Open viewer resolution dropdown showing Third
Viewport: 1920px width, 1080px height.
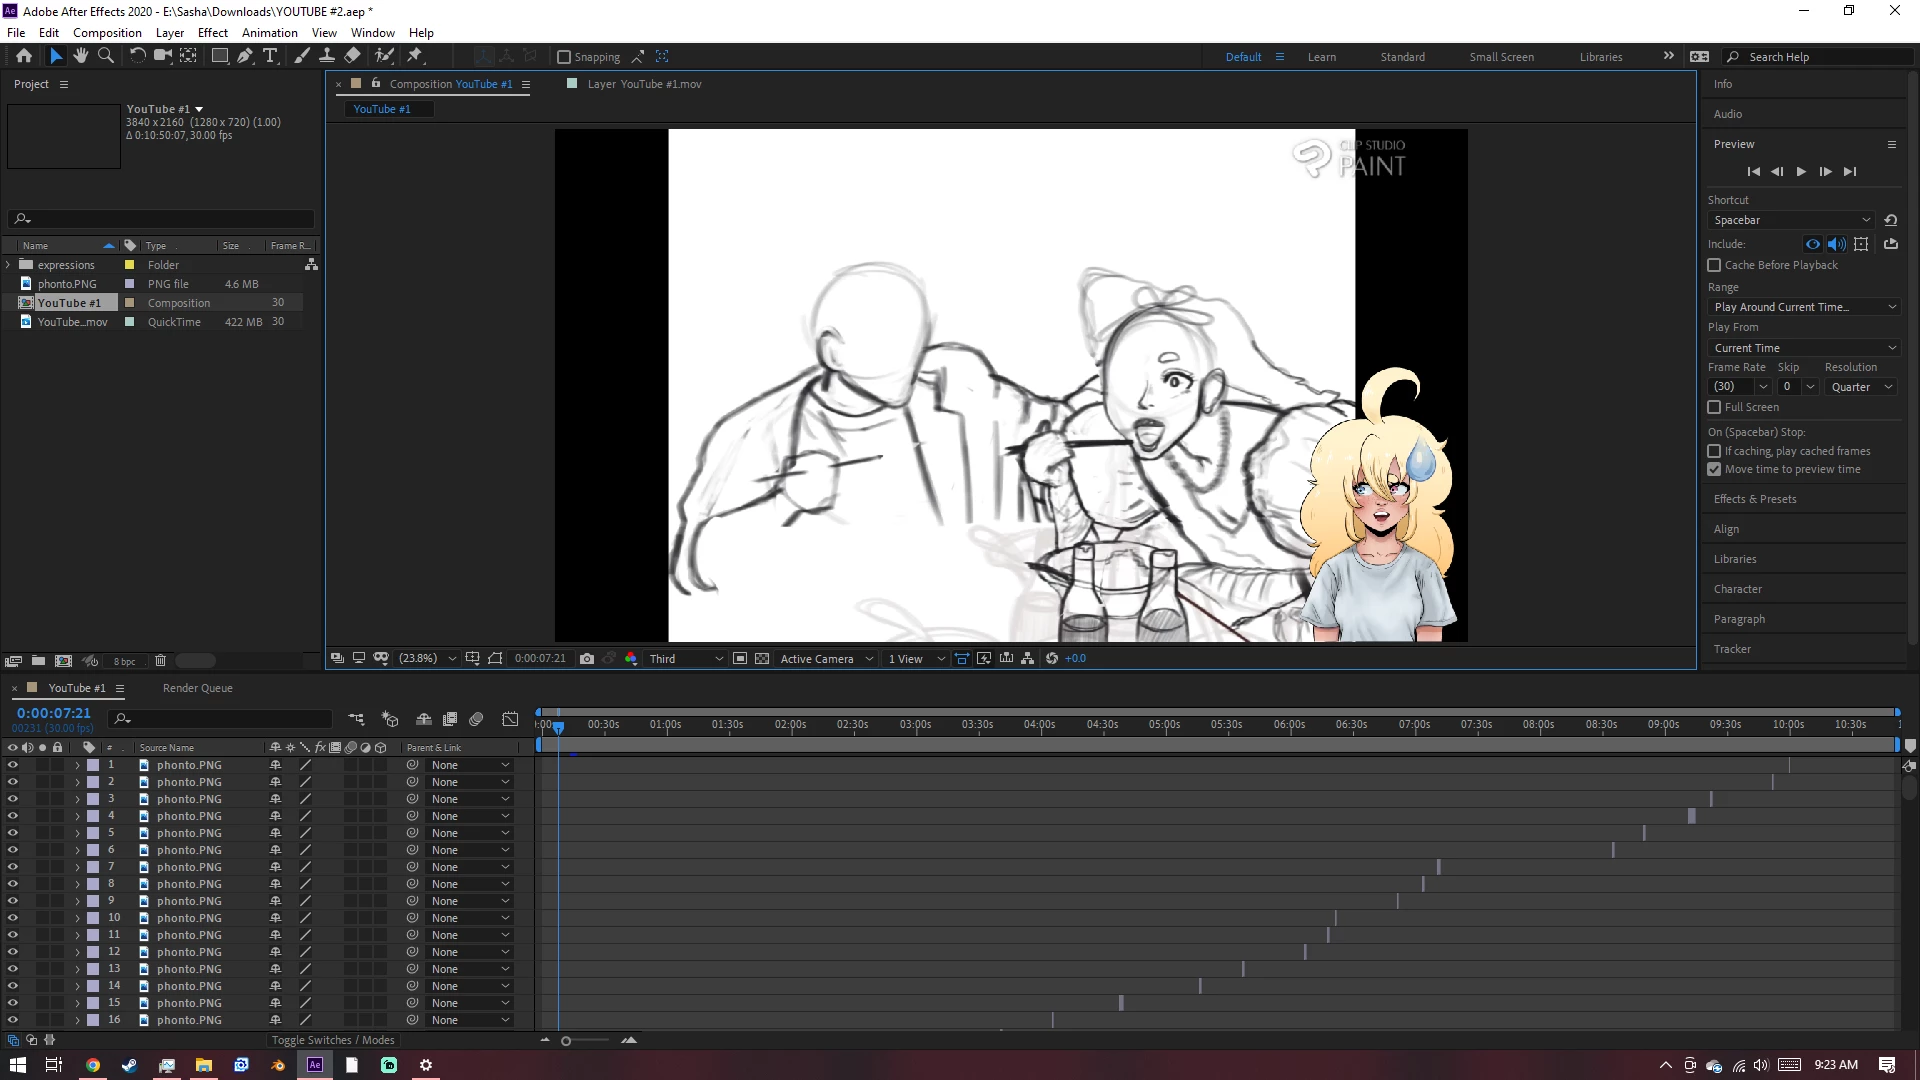(x=686, y=658)
